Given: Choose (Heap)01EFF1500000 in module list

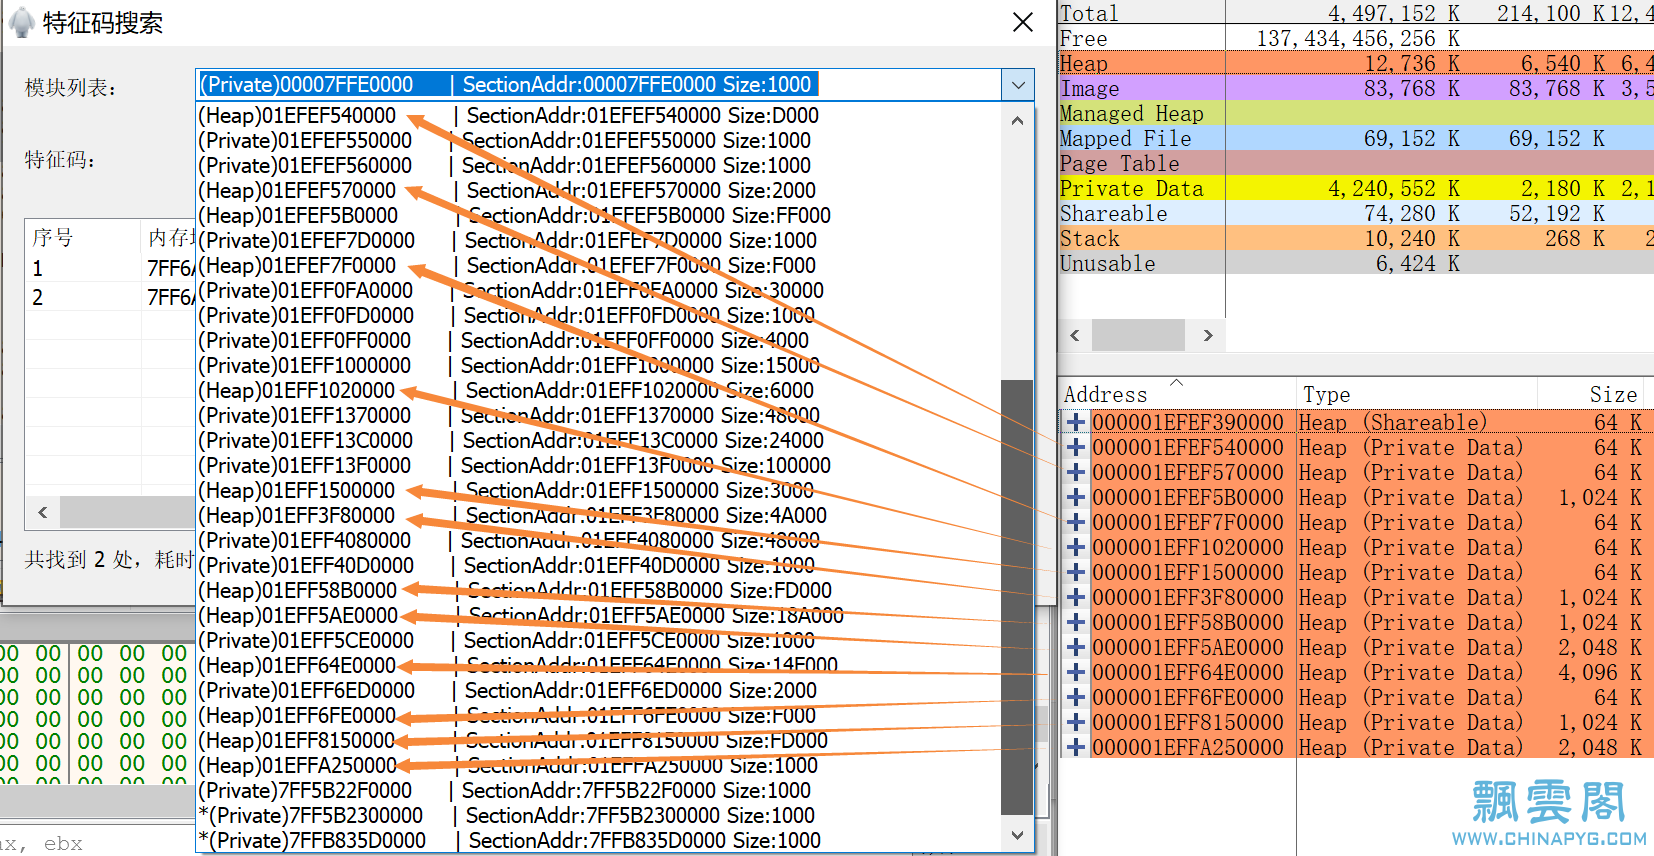Looking at the screenshot, I should pyautogui.click(x=598, y=490).
